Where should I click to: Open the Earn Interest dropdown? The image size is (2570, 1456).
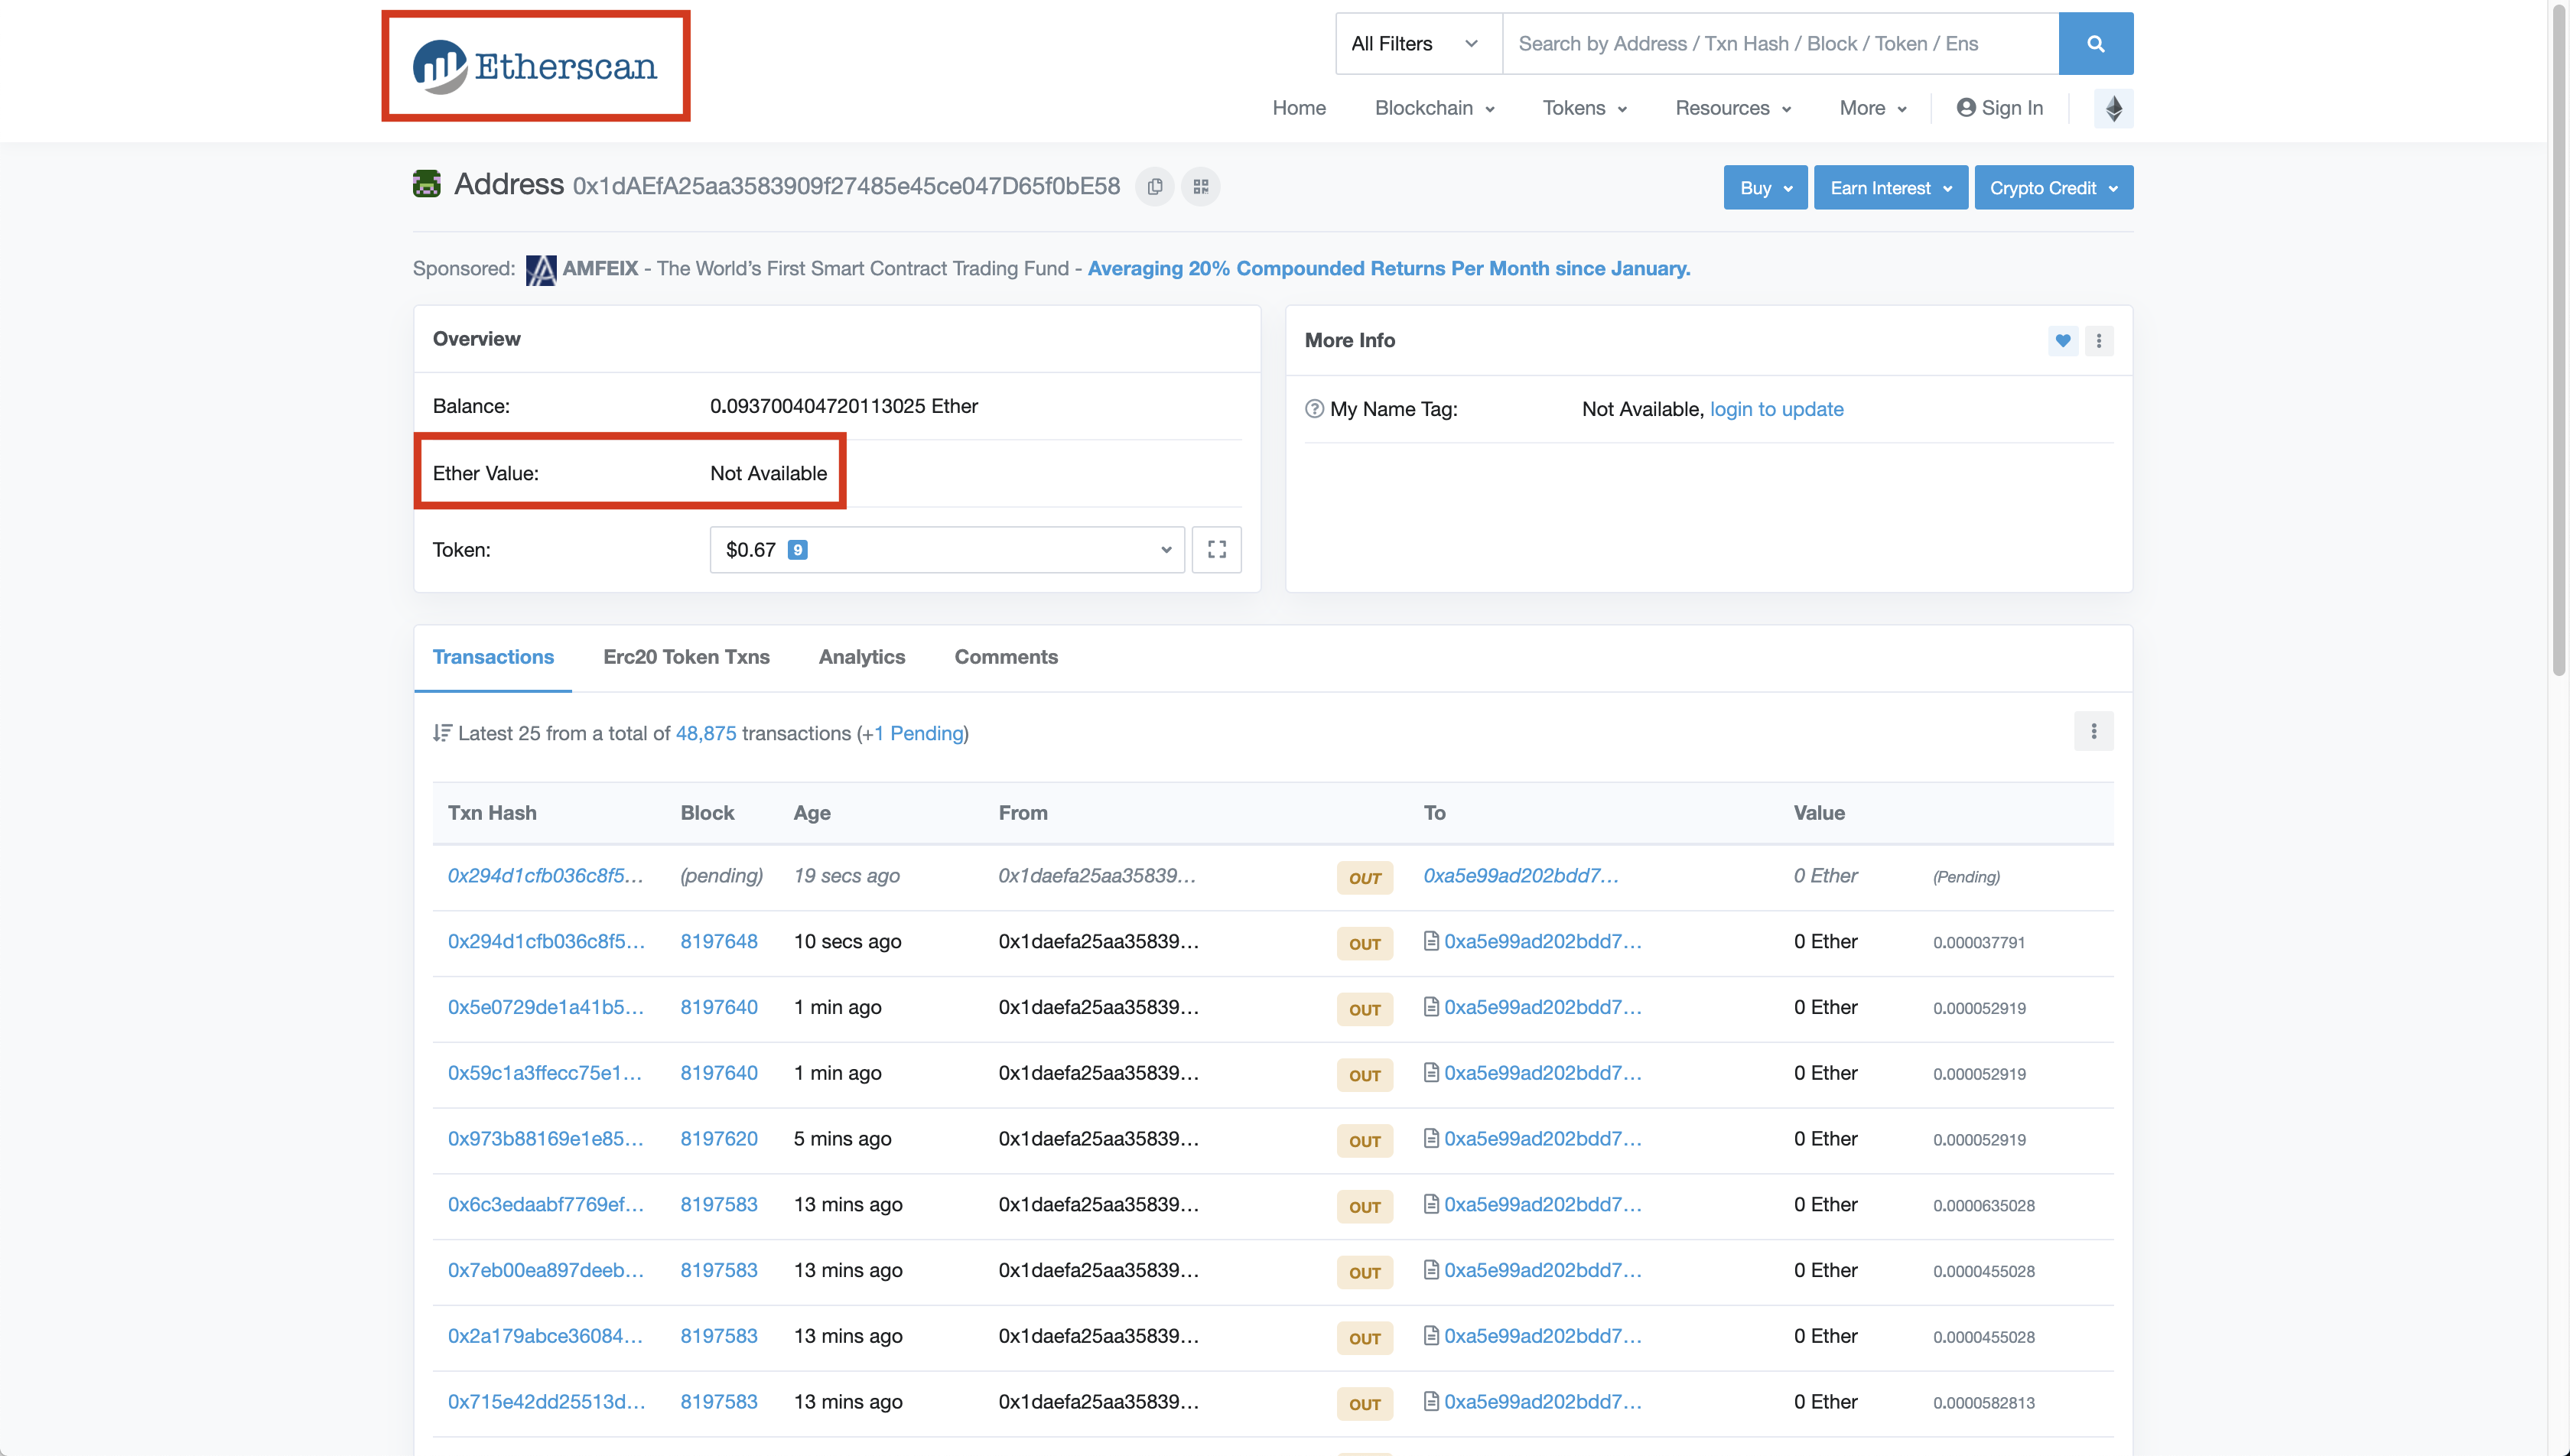pyautogui.click(x=1890, y=188)
